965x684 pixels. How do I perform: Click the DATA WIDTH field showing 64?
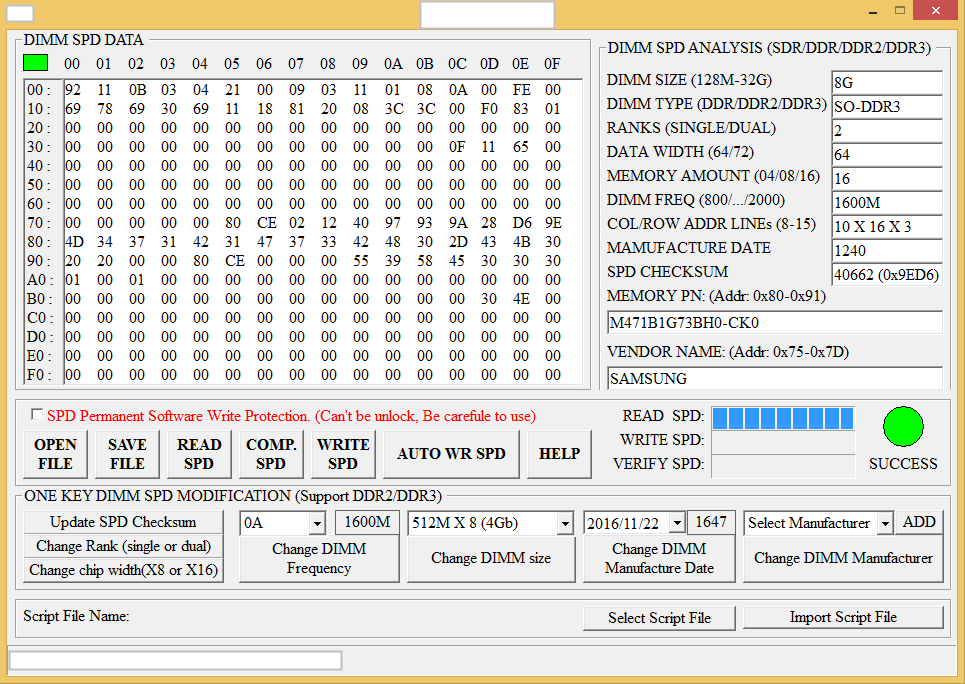coord(887,155)
